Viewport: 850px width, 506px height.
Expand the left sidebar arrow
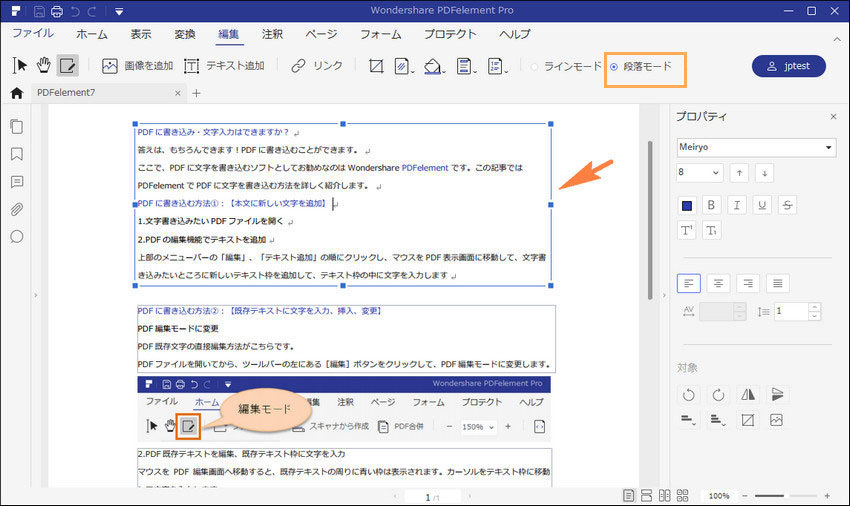click(36, 296)
